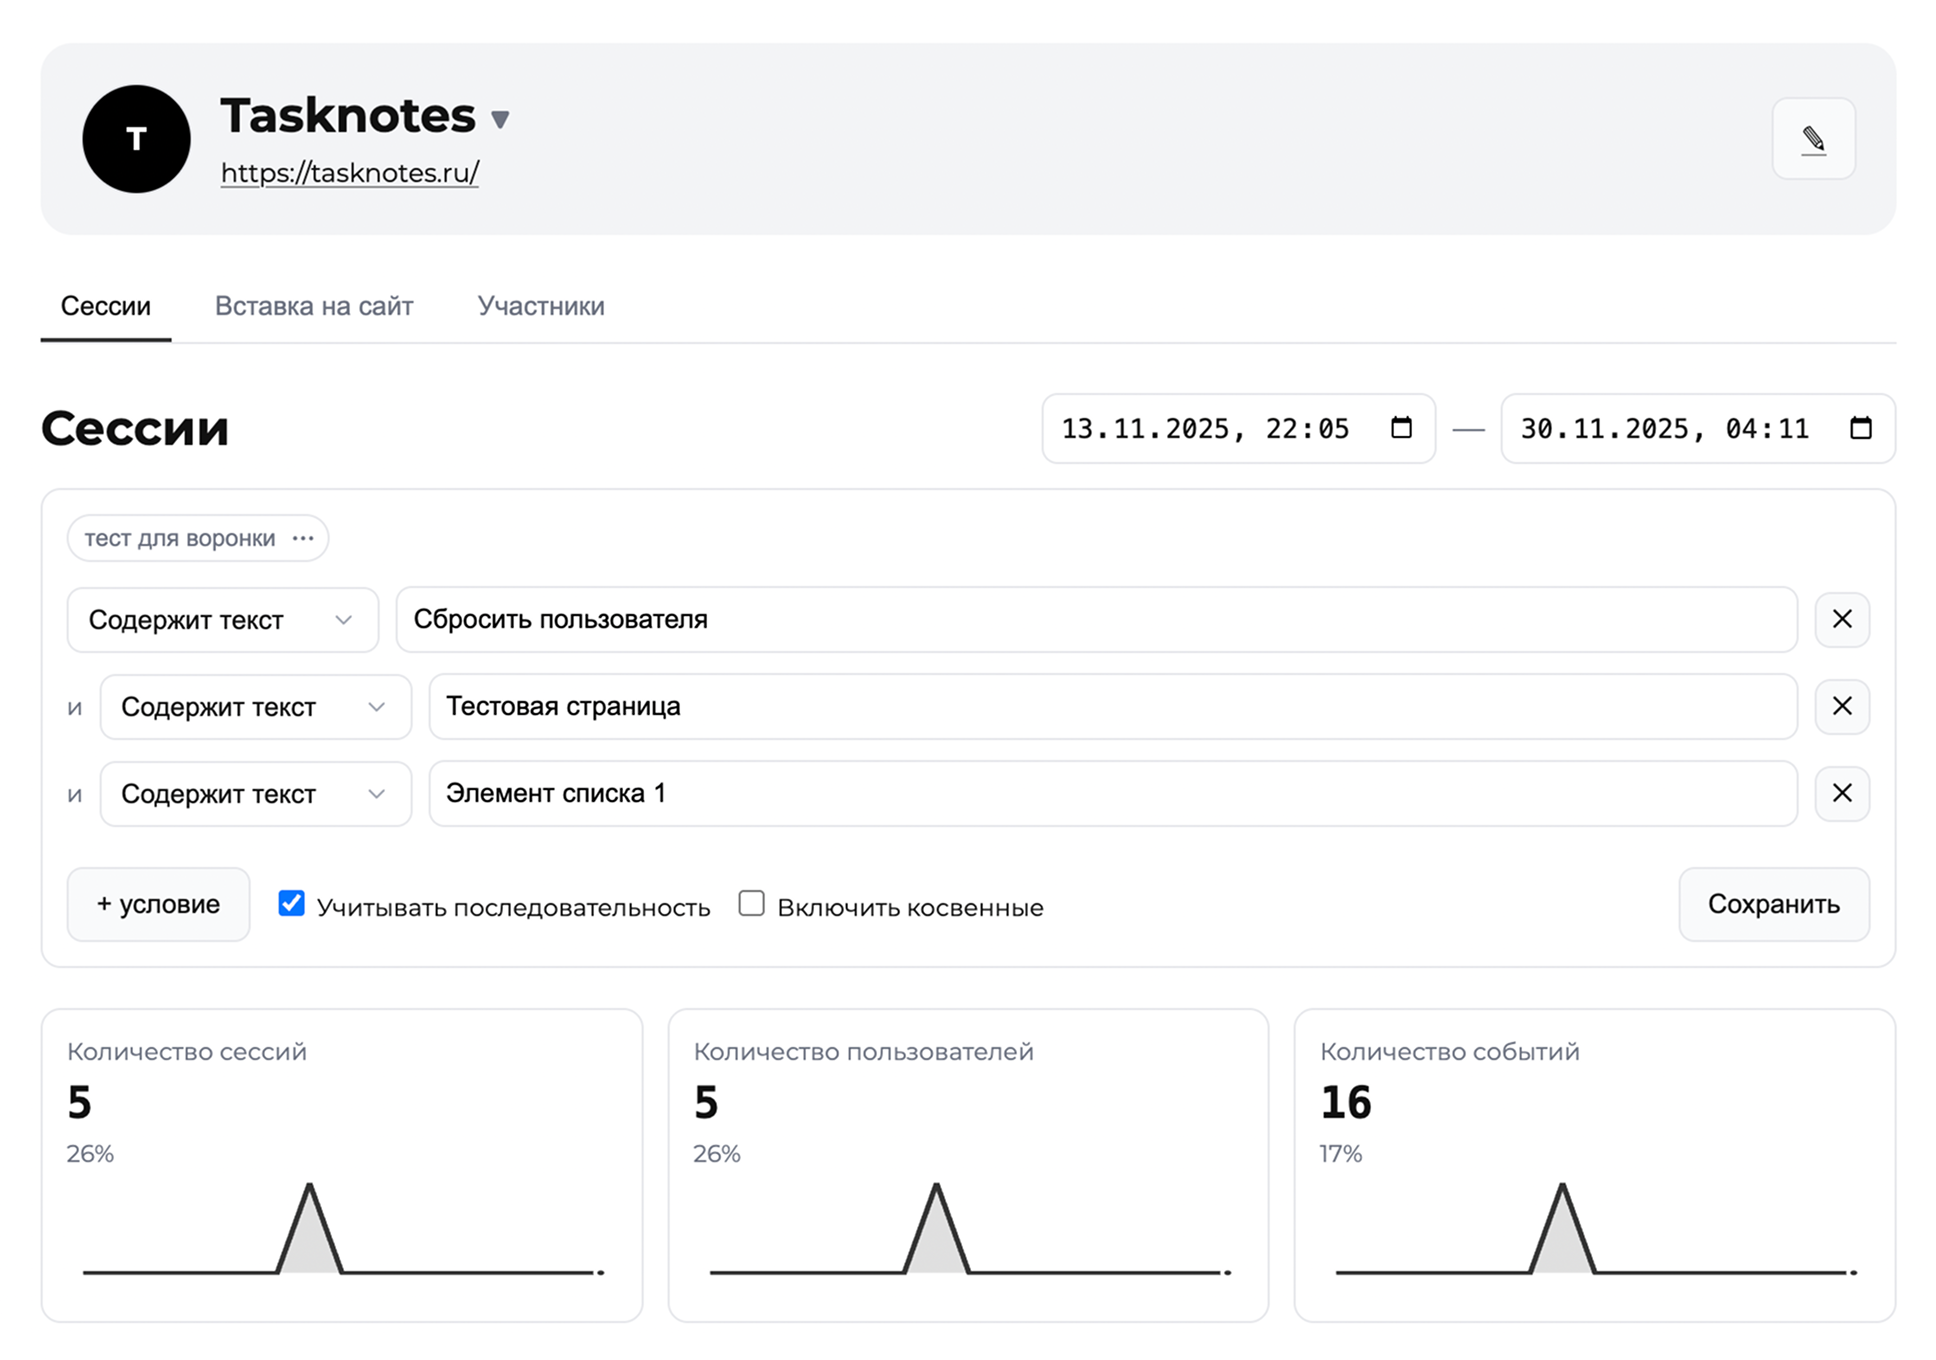
Task: Open calendar picker for end date
Action: (x=1860, y=428)
